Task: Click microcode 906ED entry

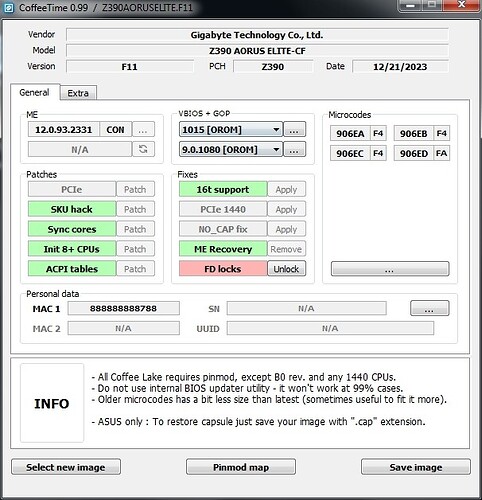Action: [x=413, y=153]
